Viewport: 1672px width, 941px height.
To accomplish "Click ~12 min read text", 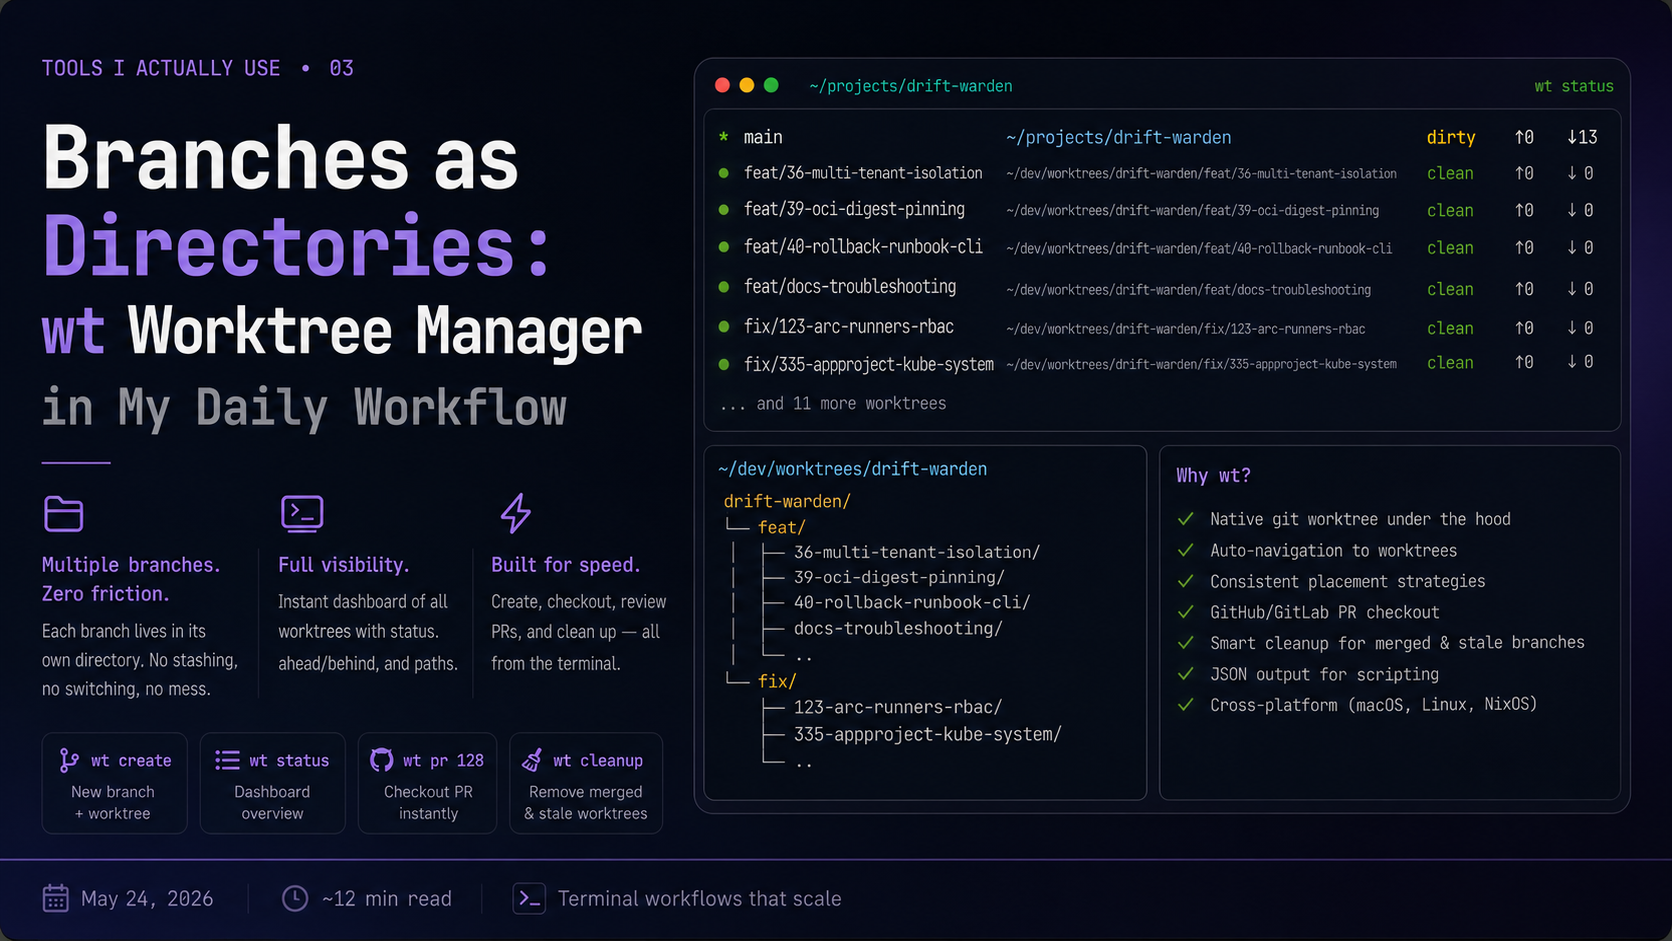I will (x=387, y=898).
